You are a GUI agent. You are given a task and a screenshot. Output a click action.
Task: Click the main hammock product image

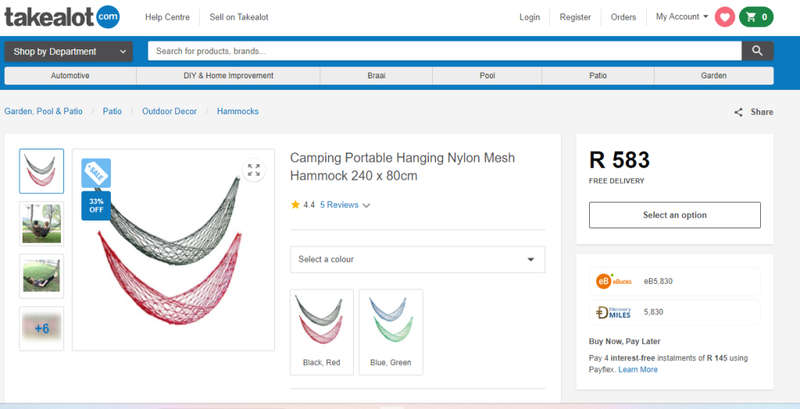pyautogui.click(x=173, y=250)
